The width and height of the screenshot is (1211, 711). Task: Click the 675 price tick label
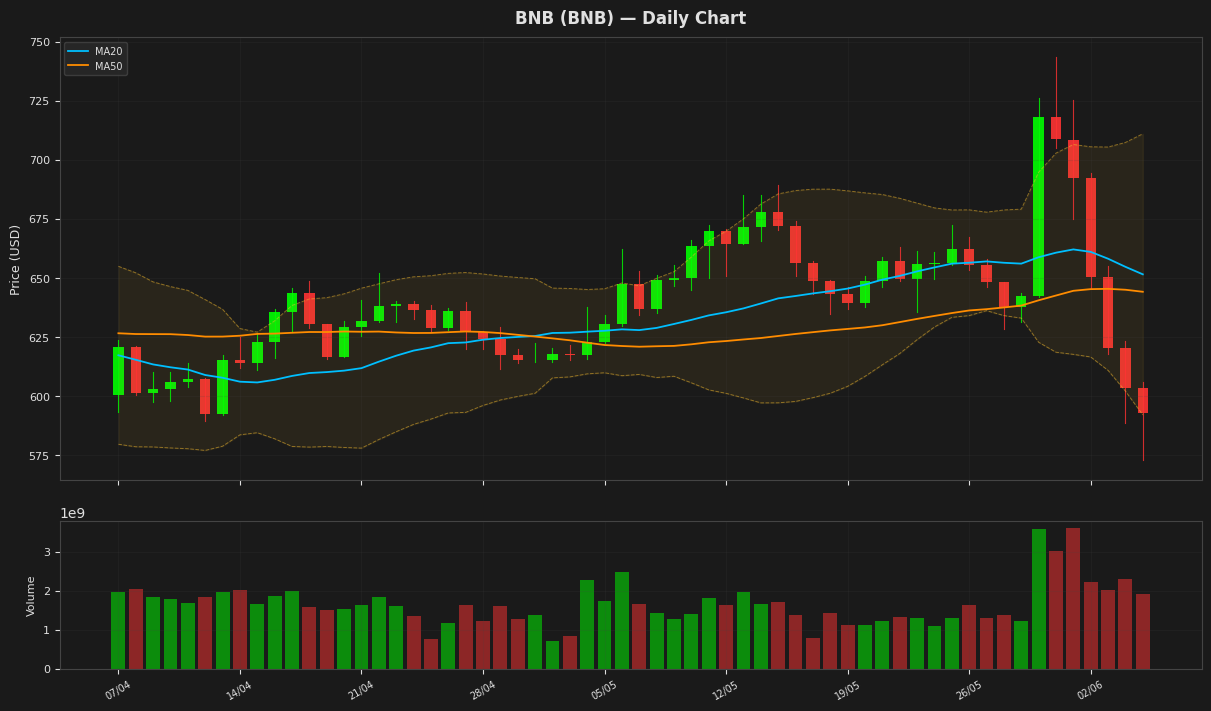click(40, 219)
